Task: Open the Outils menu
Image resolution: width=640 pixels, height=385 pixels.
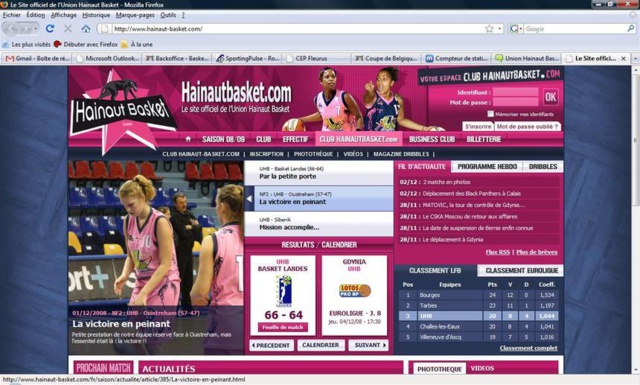Action: point(168,15)
